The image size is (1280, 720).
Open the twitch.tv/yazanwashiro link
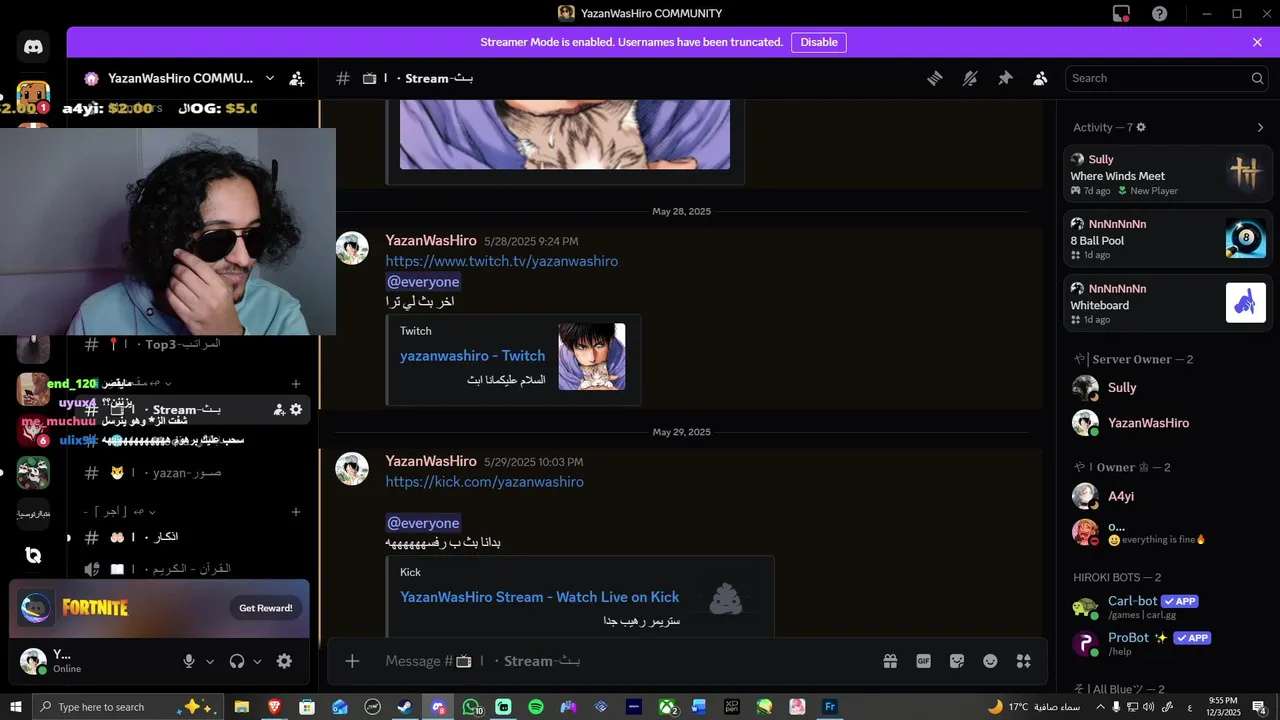click(502, 261)
